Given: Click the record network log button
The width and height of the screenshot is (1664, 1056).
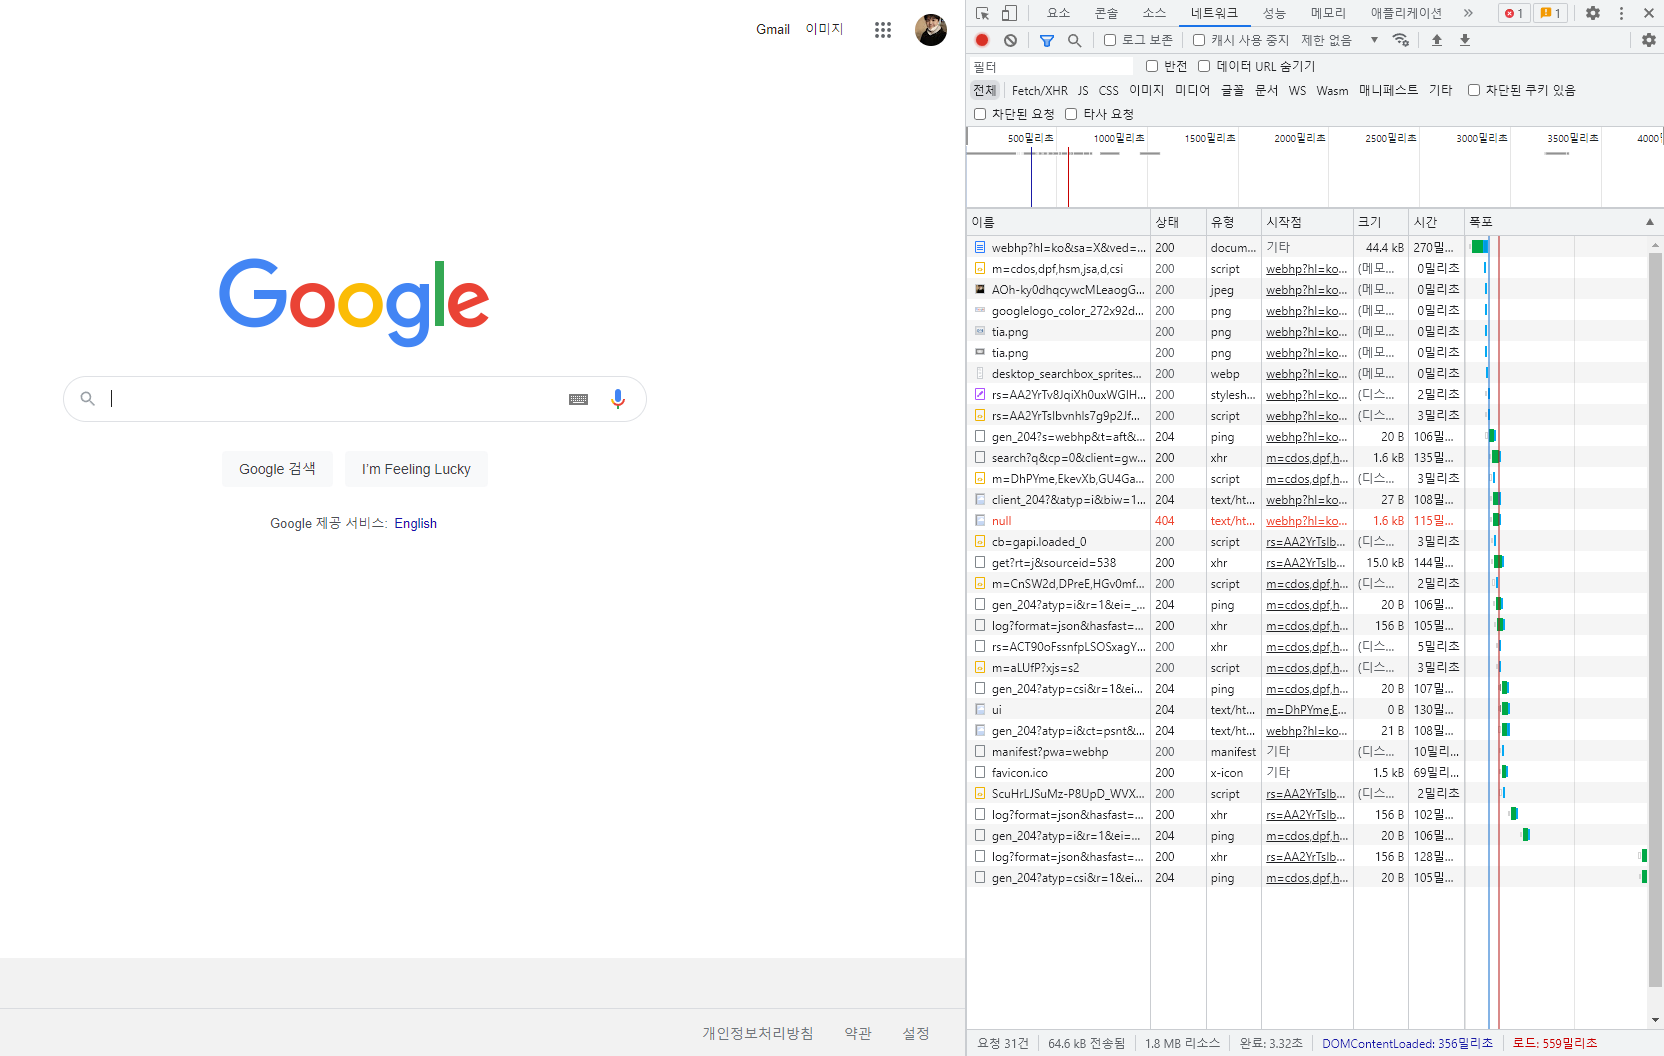Looking at the screenshot, I should point(982,40).
